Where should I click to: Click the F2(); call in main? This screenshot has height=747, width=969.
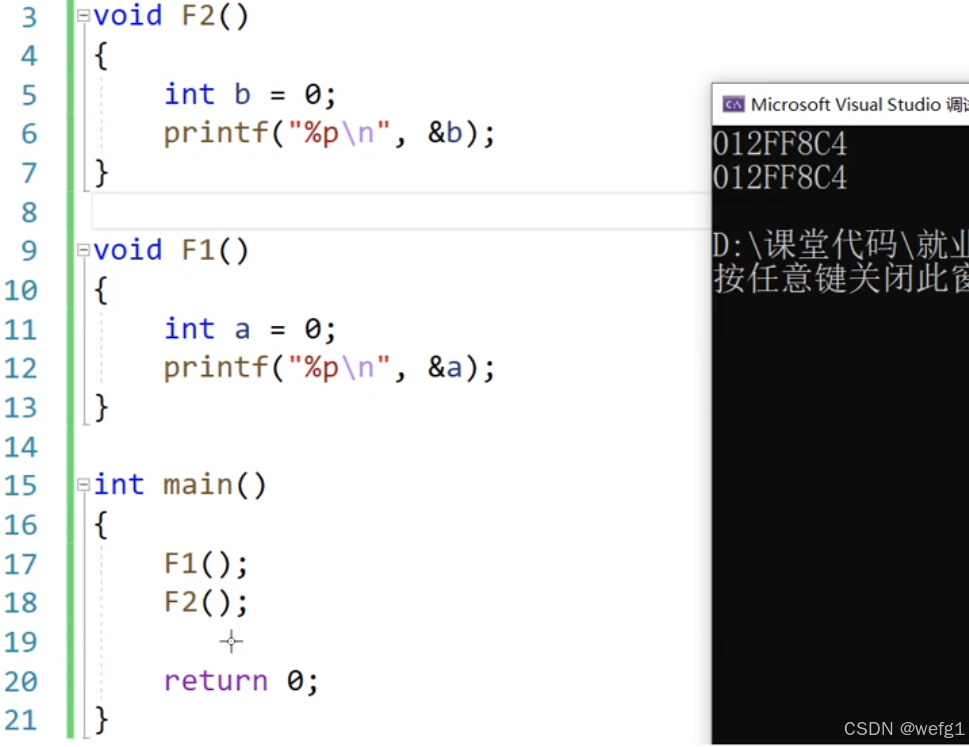coord(206,603)
